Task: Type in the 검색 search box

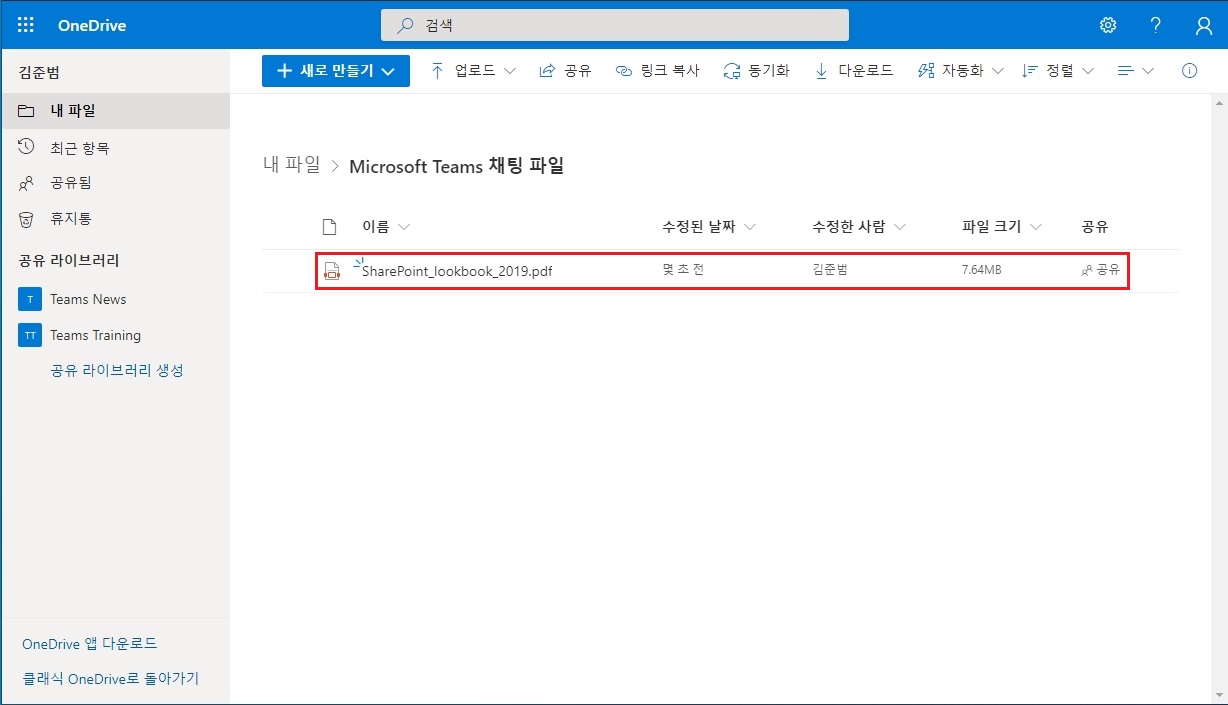Action: (615, 25)
